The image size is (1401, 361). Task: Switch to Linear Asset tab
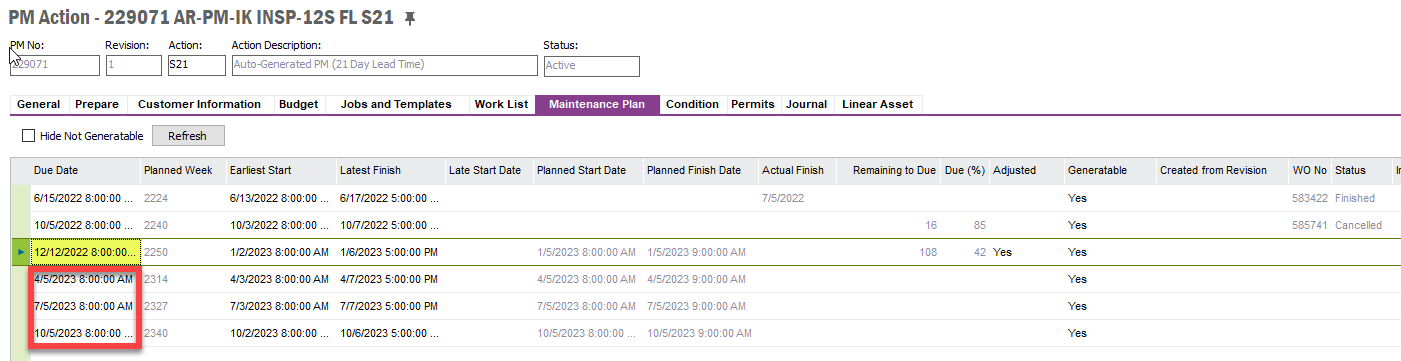[x=877, y=104]
